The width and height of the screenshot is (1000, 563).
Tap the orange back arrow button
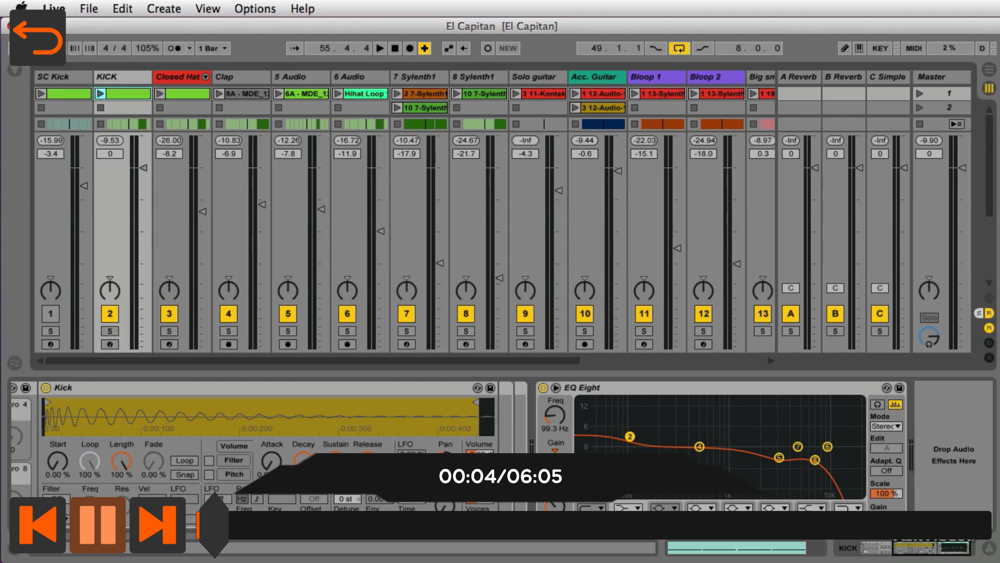(x=37, y=37)
